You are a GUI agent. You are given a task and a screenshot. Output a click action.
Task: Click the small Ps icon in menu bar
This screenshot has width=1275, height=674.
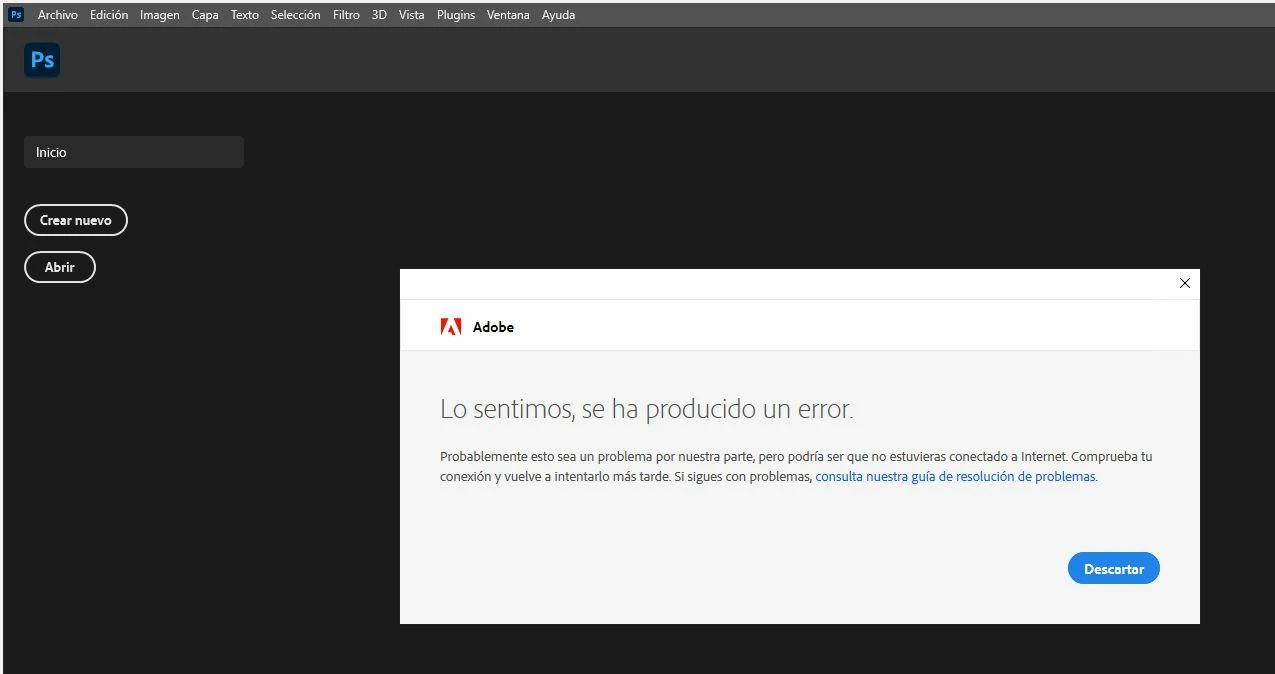[x=16, y=15]
